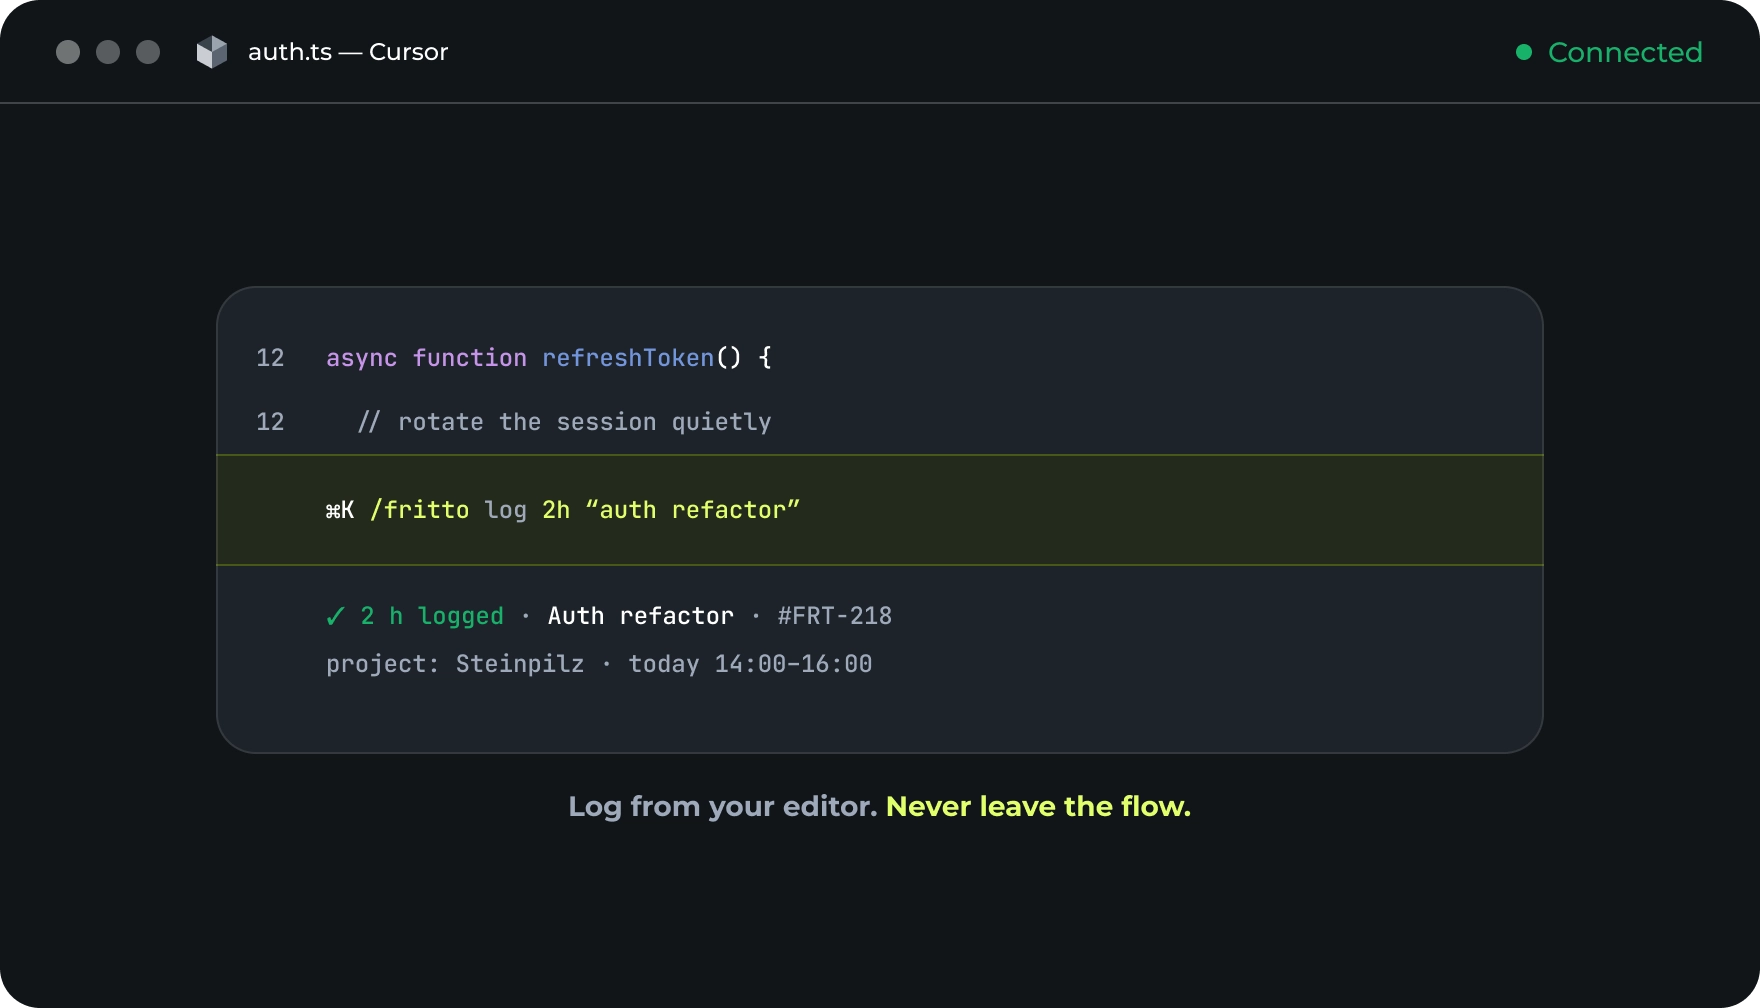Image resolution: width=1760 pixels, height=1008 pixels.
Task: Click the async keyword in the code
Action: [x=362, y=358]
